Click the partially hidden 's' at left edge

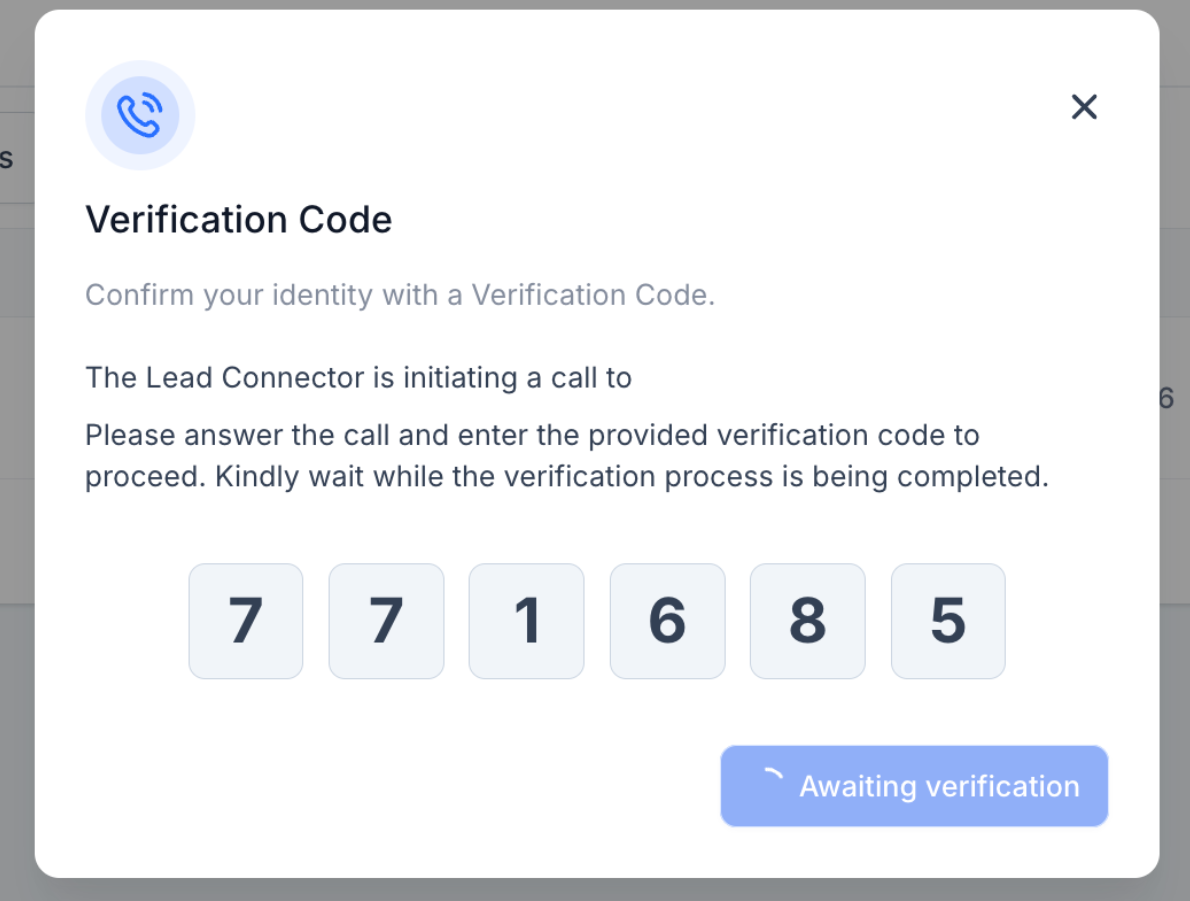(7, 157)
